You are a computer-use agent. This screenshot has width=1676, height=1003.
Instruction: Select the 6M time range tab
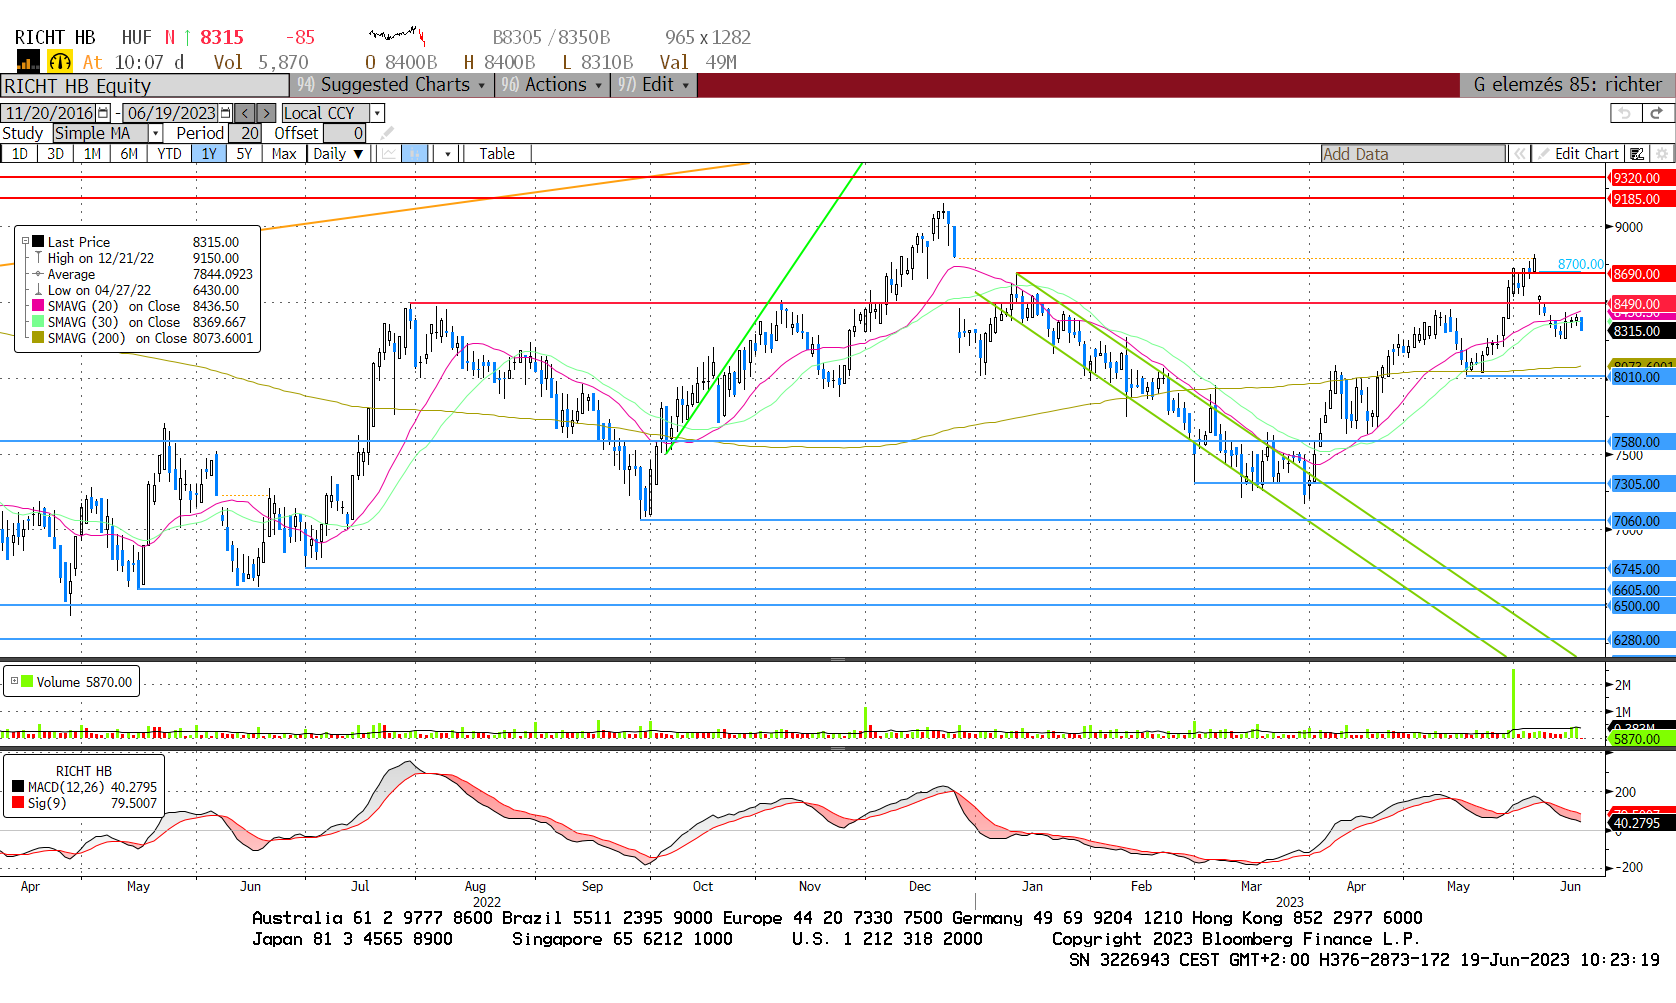tap(129, 154)
